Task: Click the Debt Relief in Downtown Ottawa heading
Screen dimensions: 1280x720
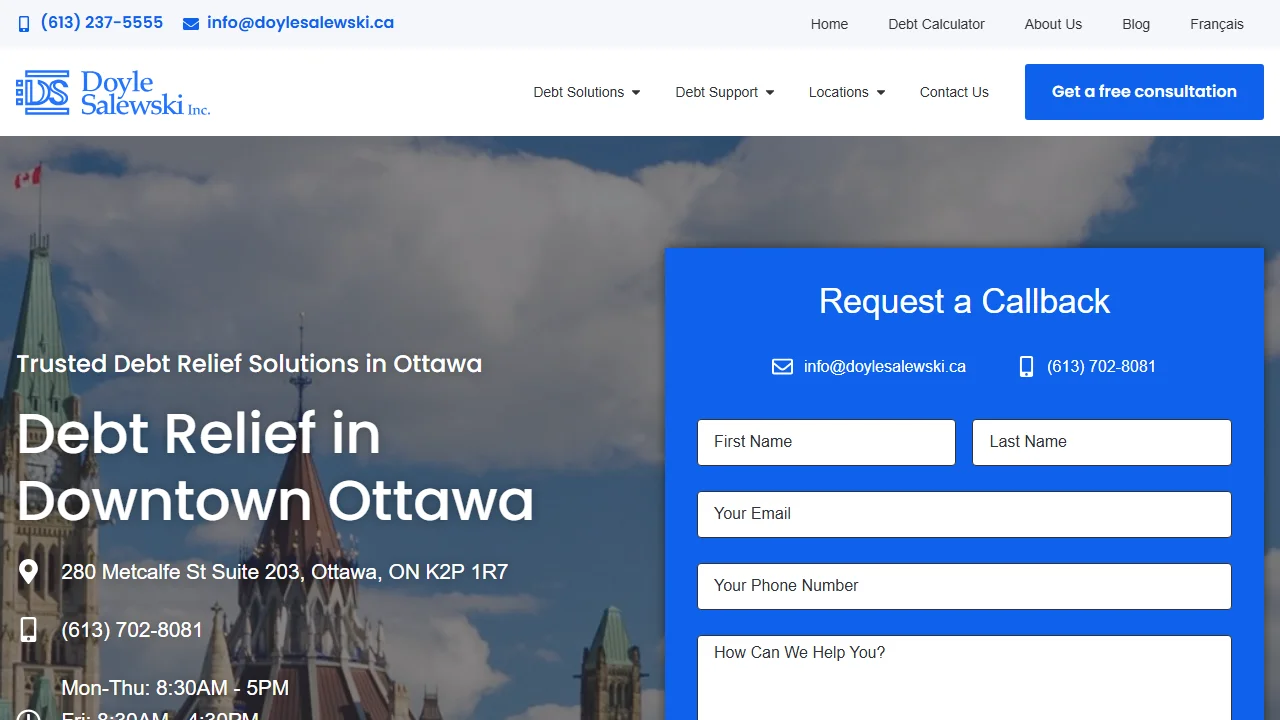Action: click(x=275, y=467)
